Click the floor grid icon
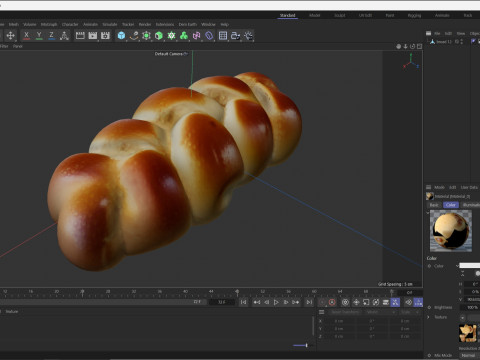480x360 pixels. pyautogui.click(x=223, y=36)
